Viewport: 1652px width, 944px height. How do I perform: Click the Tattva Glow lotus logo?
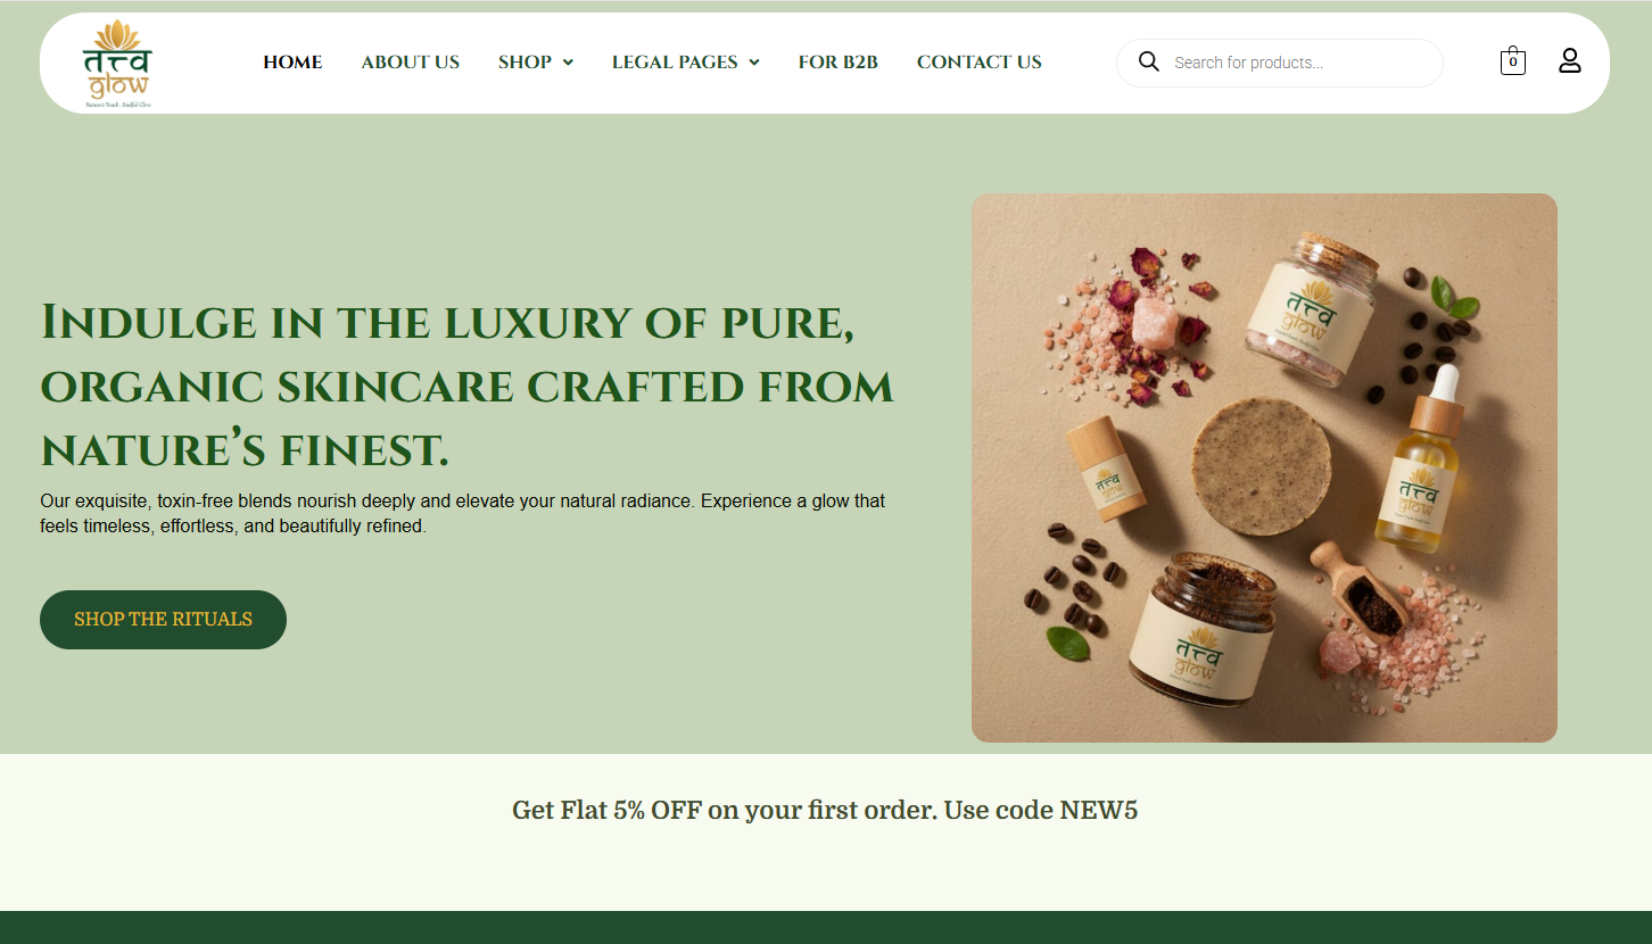tap(117, 63)
